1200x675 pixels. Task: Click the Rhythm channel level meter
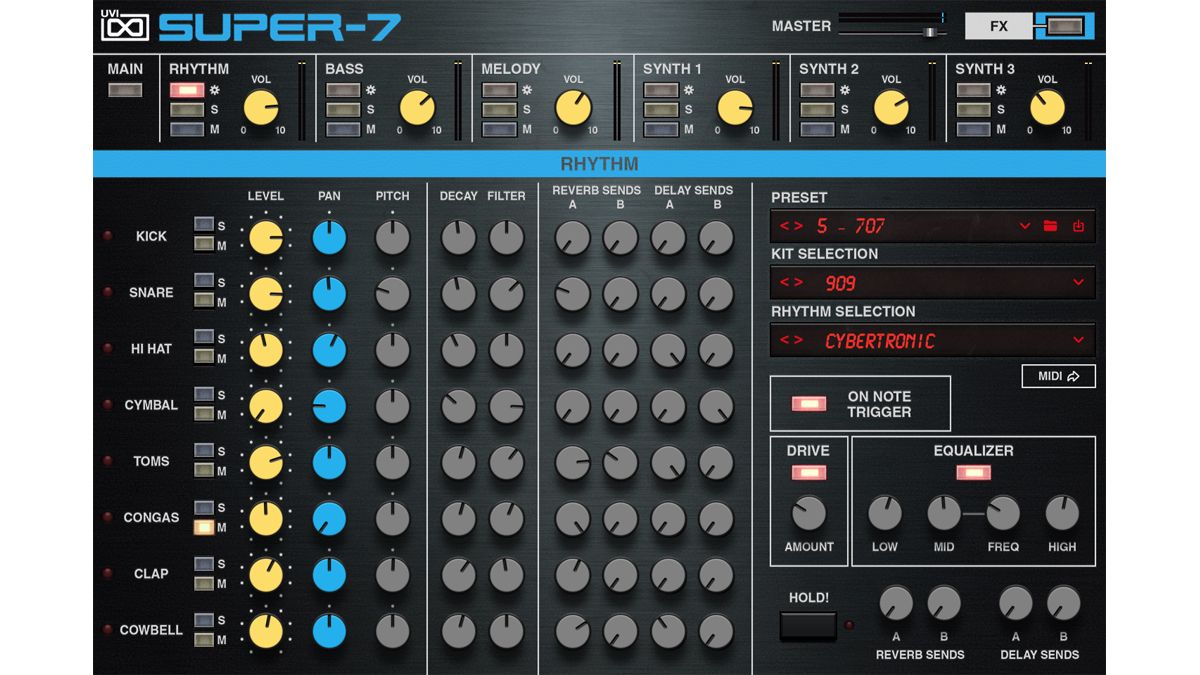302,100
